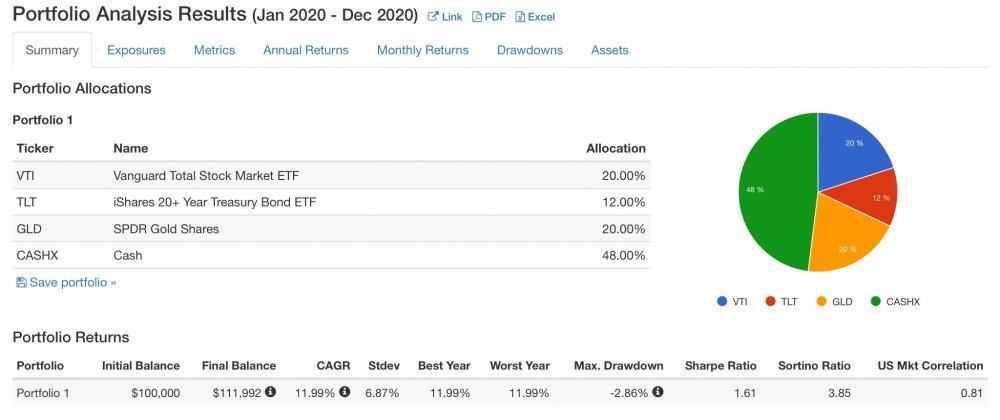Image resolution: width=1000 pixels, height=420 pixels.
Task: Click the Save portfolio disk icon
Action: 21,283
